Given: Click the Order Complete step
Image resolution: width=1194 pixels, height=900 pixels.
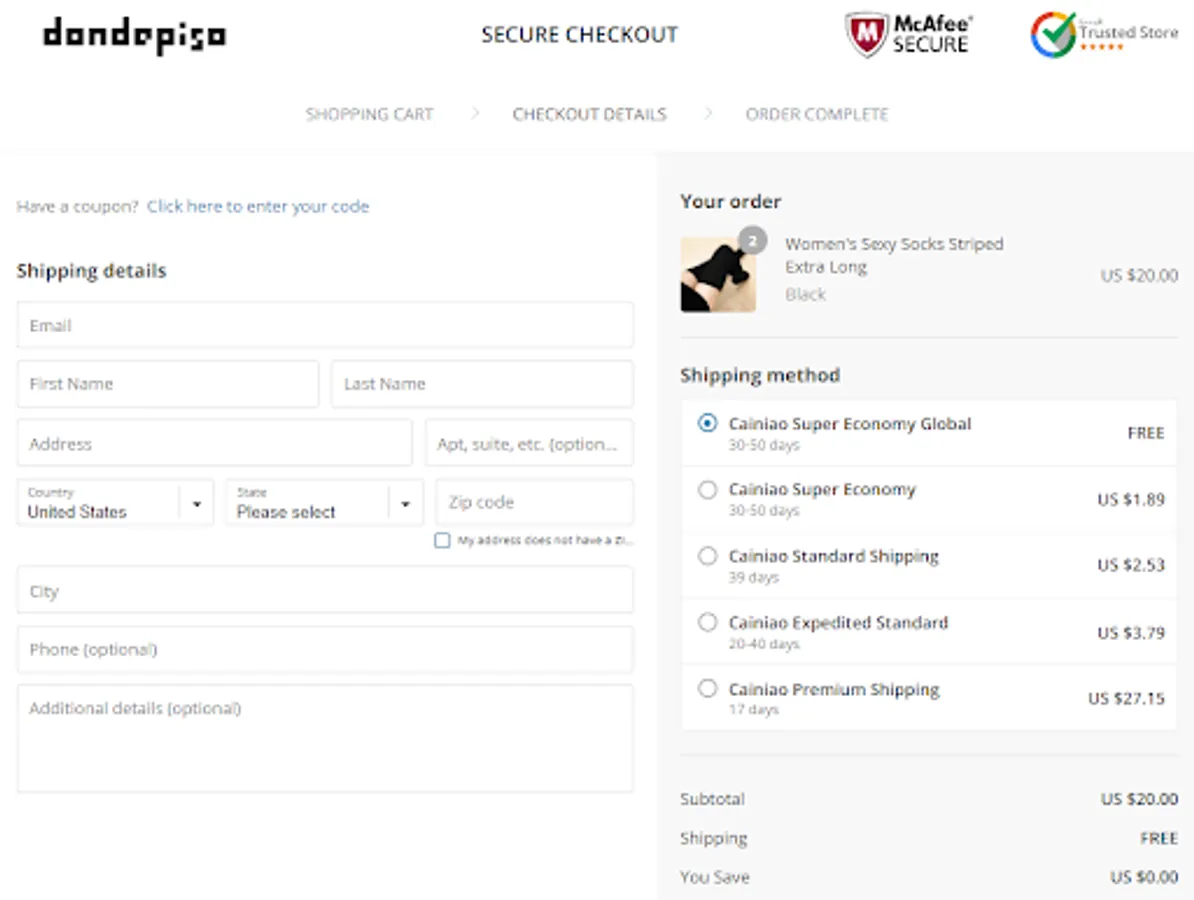Looking at the screenshot, I should (x=816, y=114).
